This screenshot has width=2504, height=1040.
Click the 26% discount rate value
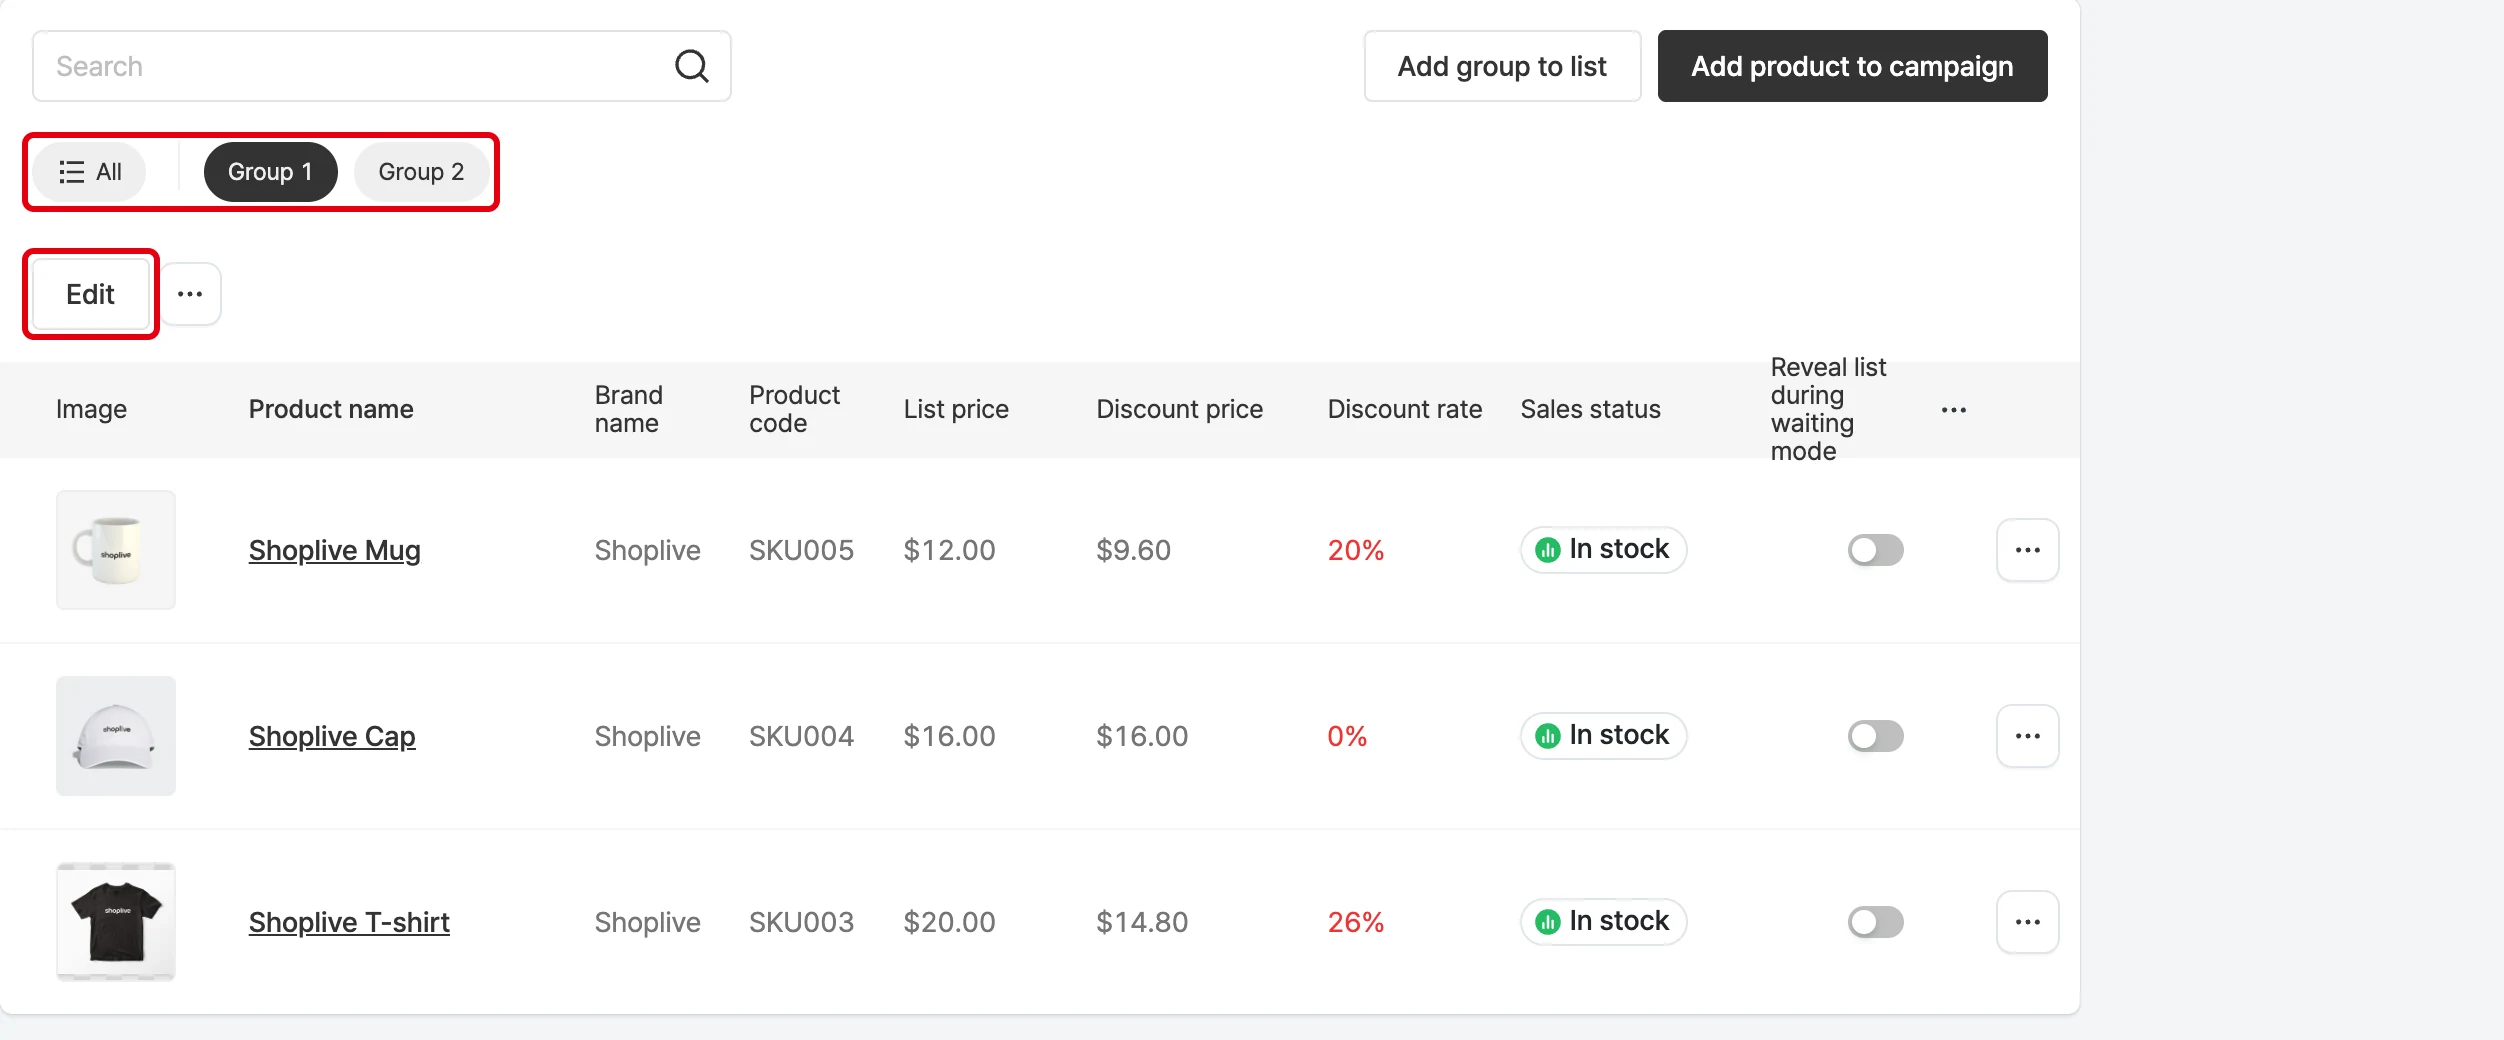1355,922
